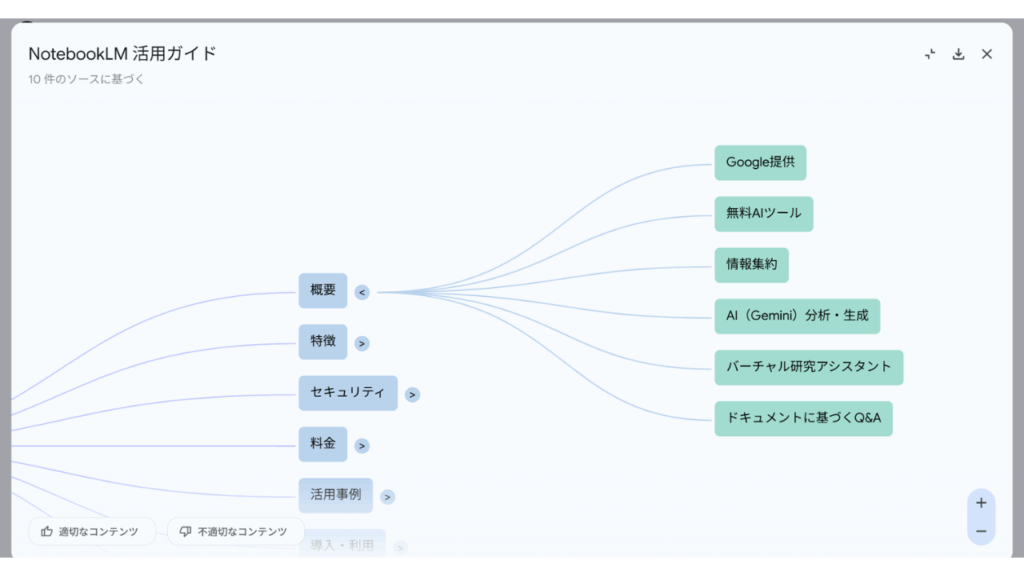Open the AI（Gemini）分析・生成 node

pyautogui.click(x=797, y=316)
